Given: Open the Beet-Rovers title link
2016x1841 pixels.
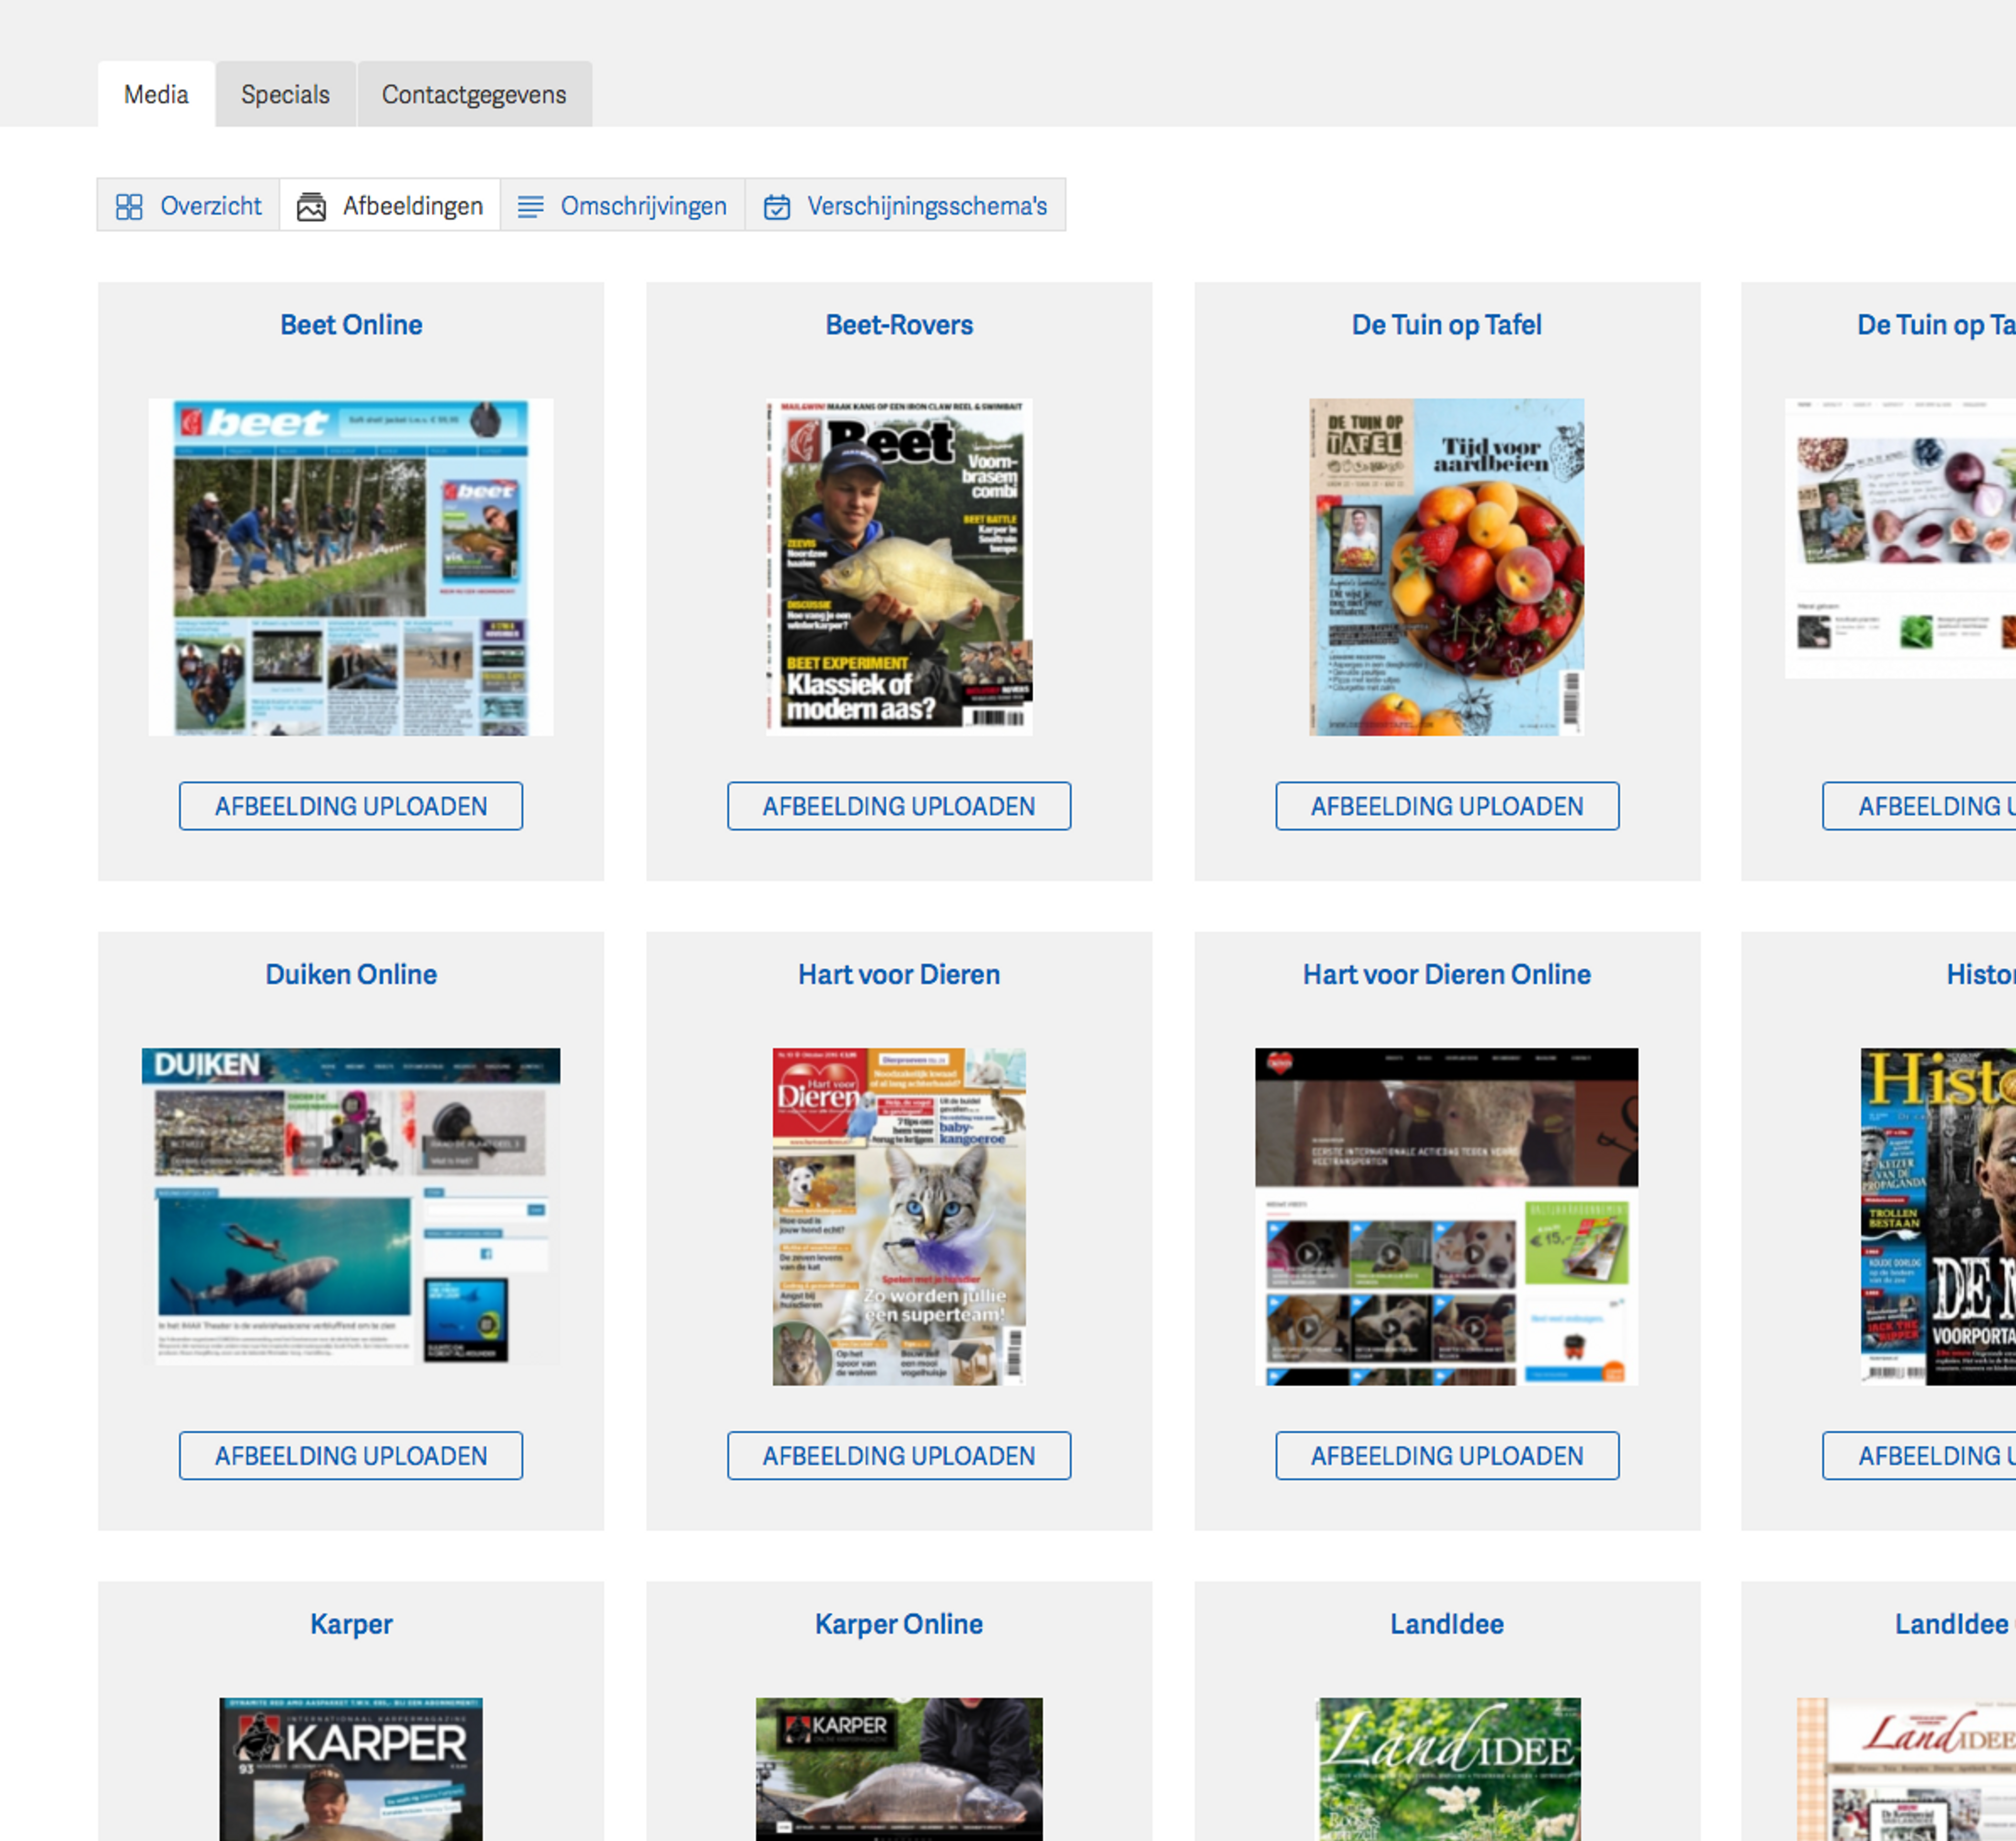Looking at the screenshot, I should 899,325.
